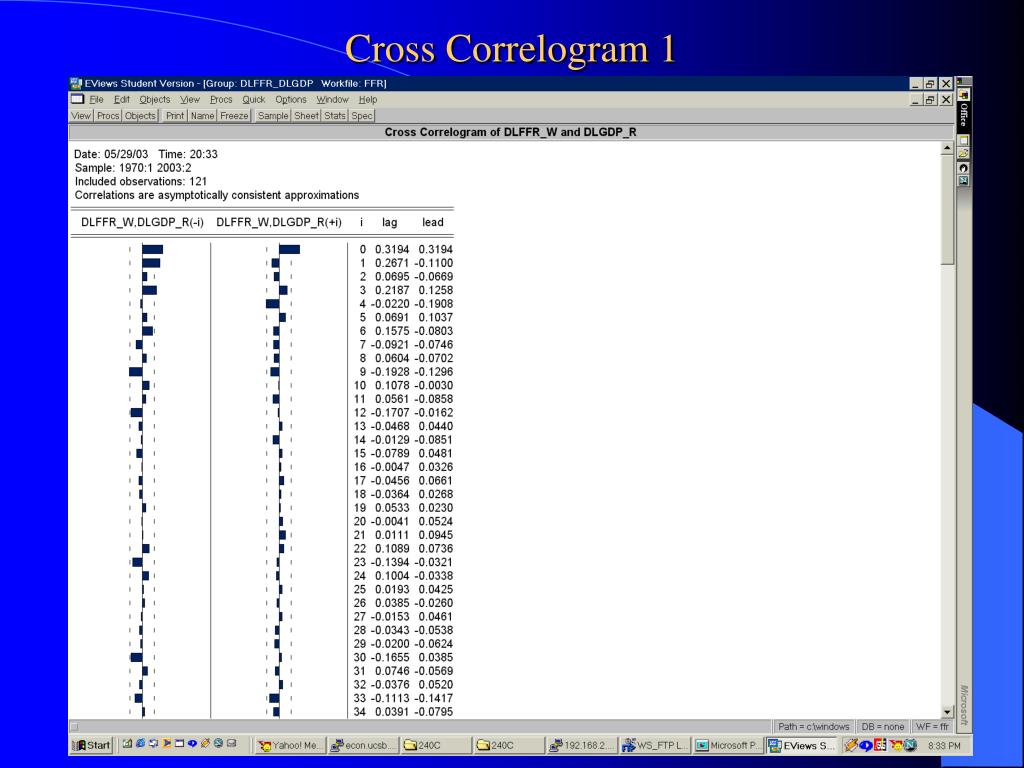This screenshot has width=1024, height=768.
Task: Click the Spec button
Action: [362, 116]
